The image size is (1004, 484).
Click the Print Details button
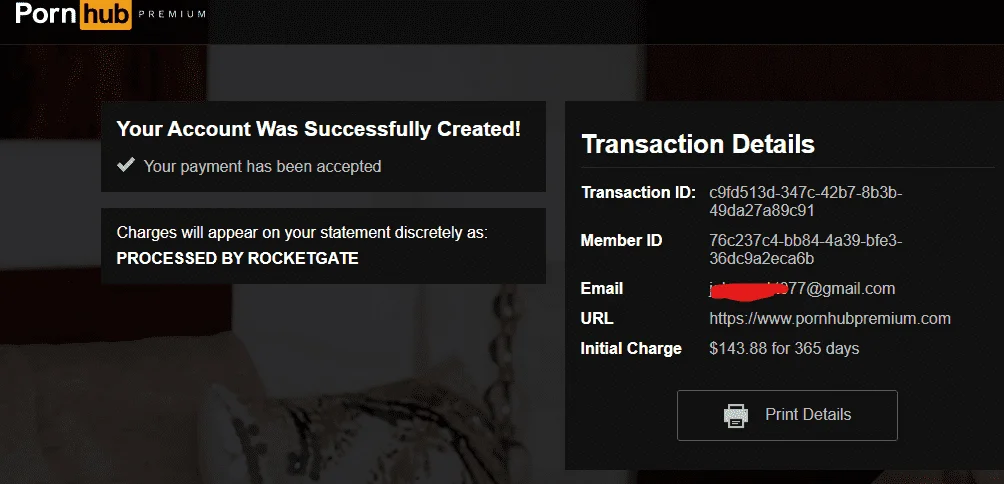point(787,415)
